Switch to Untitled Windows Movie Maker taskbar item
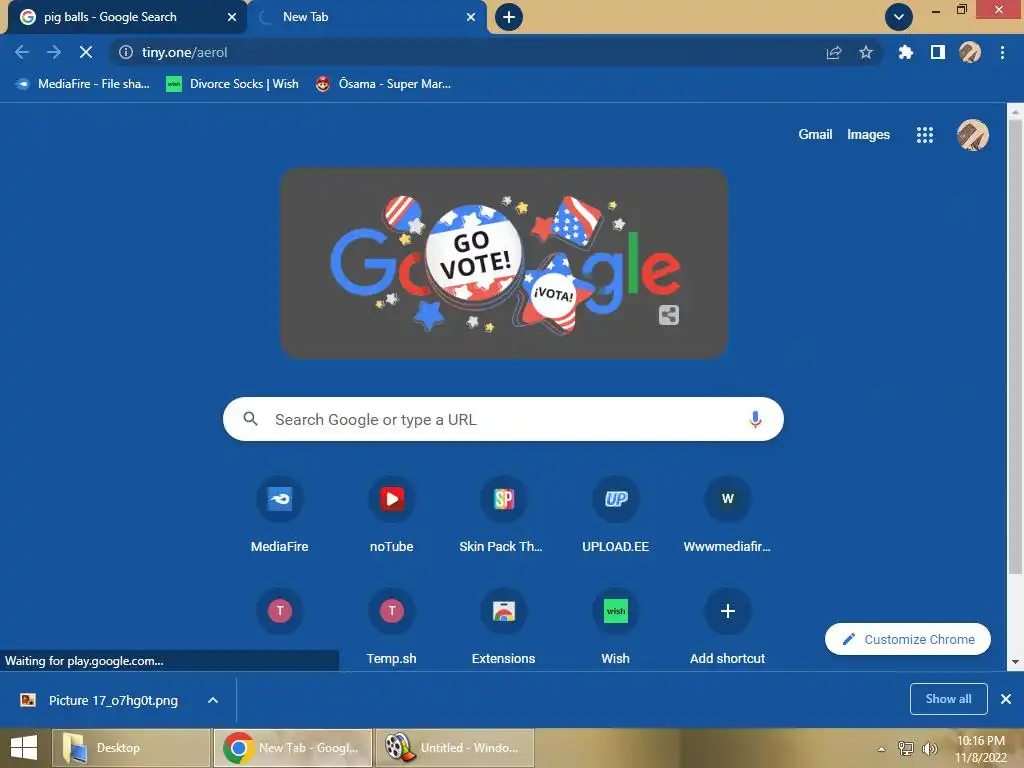 (x=455, y=748)
